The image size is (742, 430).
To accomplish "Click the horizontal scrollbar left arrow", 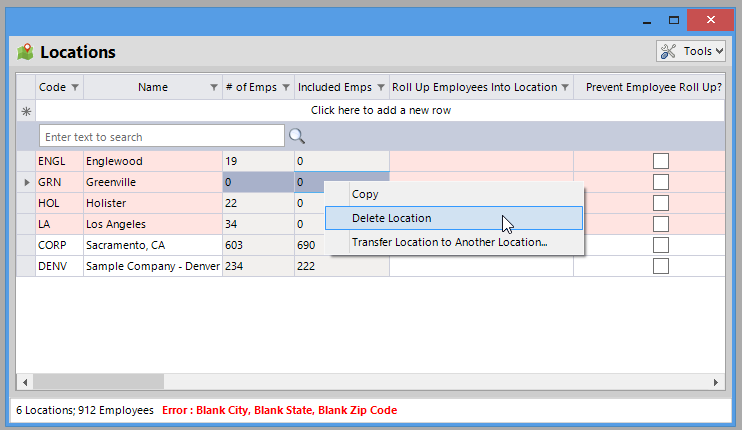I will pyautogui.click(x=25, y=382).
